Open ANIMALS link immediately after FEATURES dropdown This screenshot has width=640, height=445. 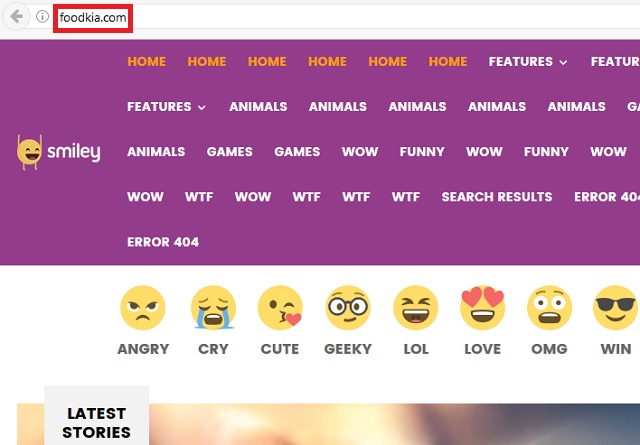258,107
